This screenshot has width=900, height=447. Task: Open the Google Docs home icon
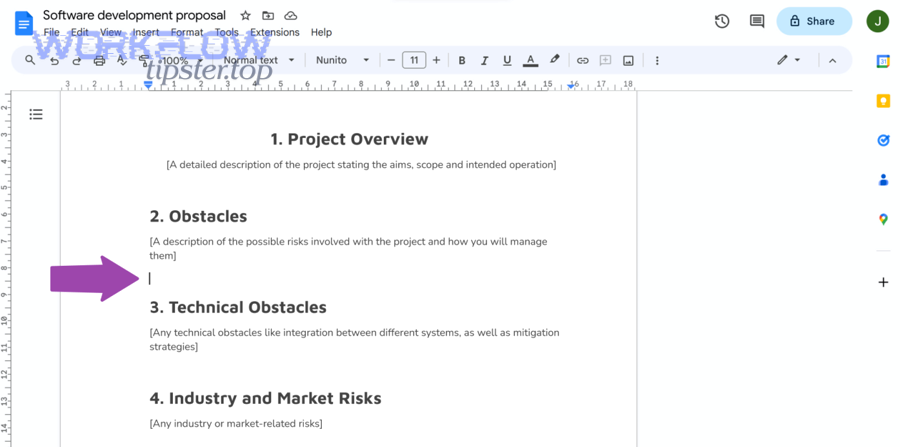pos(24,24)
